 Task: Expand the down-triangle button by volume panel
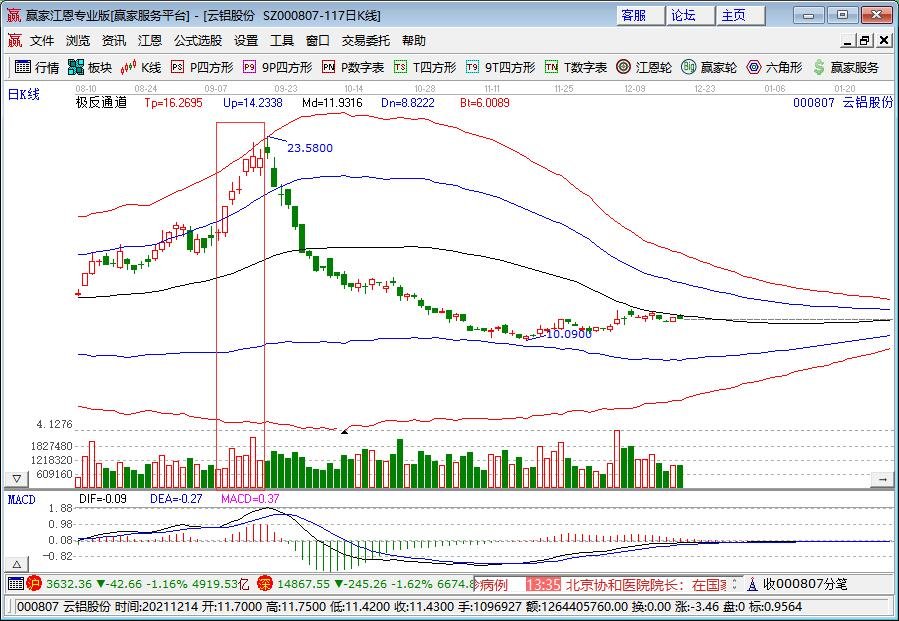[17, 478]
